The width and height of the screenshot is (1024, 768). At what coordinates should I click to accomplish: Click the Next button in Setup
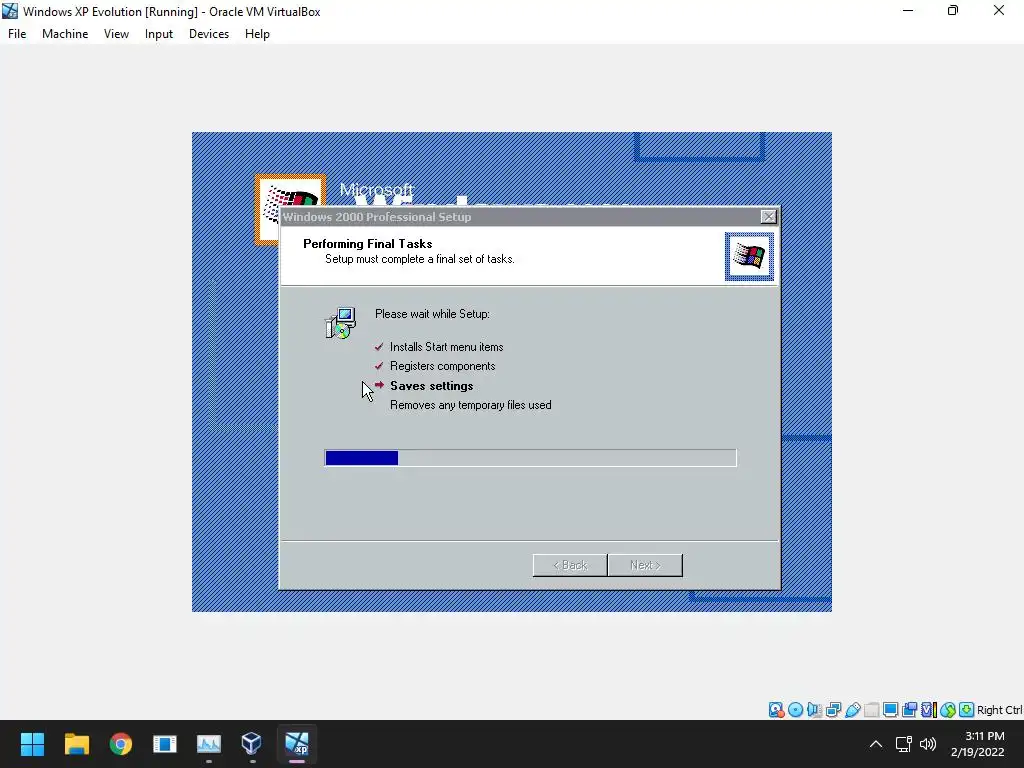[x=645, y=565]
